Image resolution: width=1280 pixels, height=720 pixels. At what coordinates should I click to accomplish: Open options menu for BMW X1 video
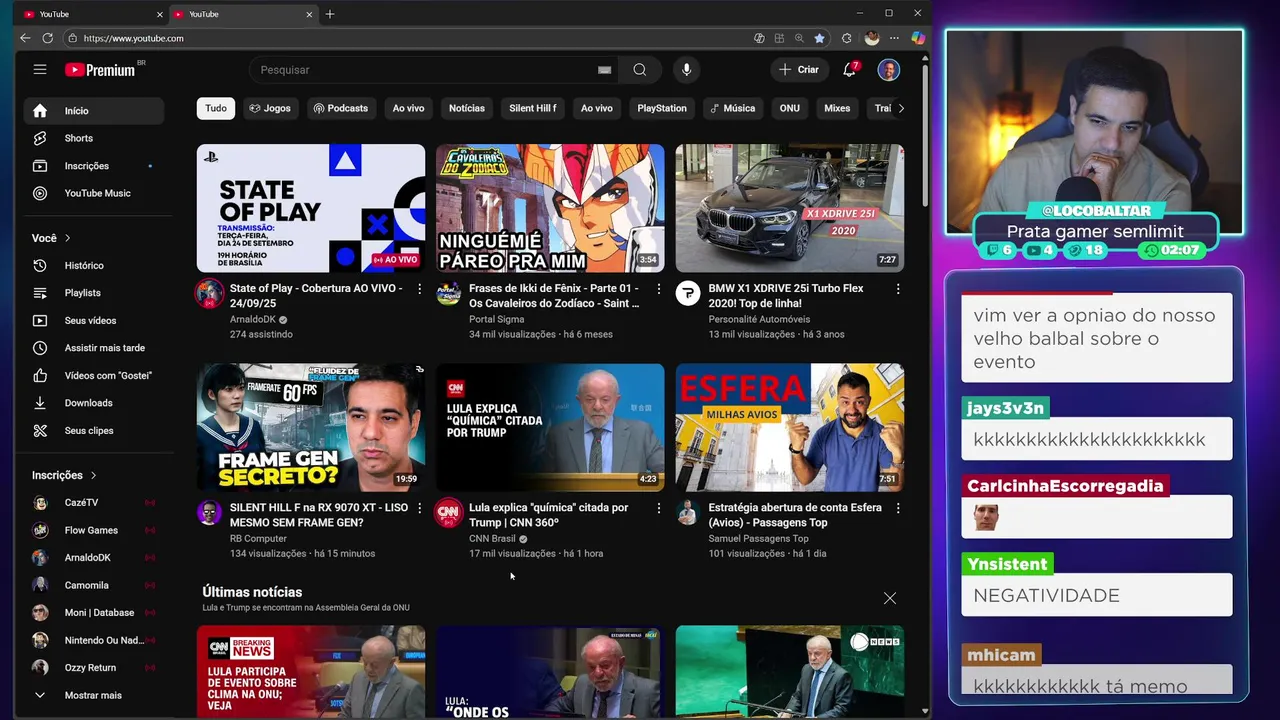click(898, 289)
